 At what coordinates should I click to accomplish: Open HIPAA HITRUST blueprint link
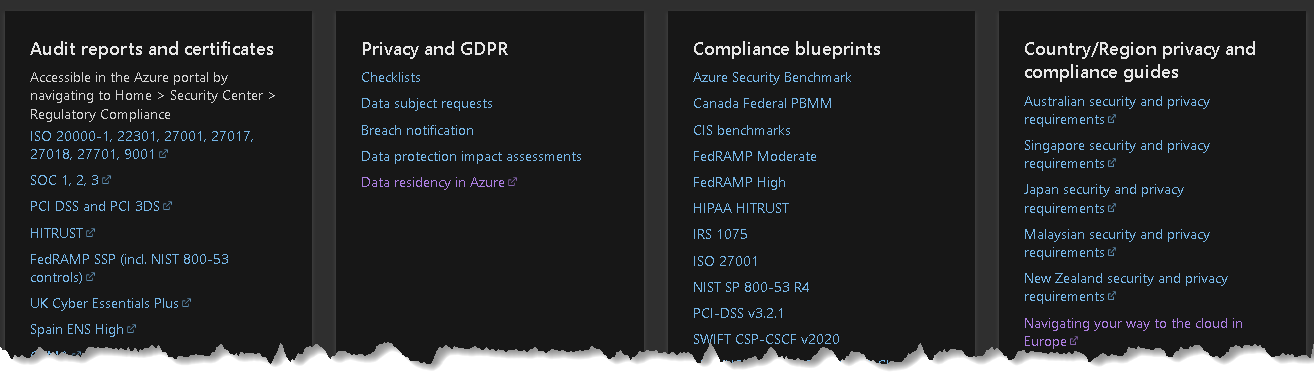click(x=741, y=208)
